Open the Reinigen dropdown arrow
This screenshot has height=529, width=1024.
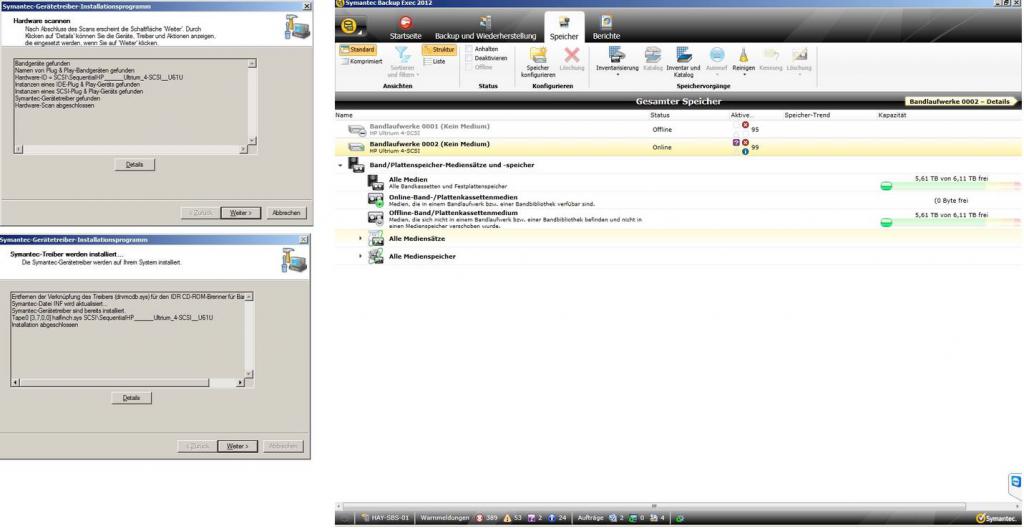[743, 74]
